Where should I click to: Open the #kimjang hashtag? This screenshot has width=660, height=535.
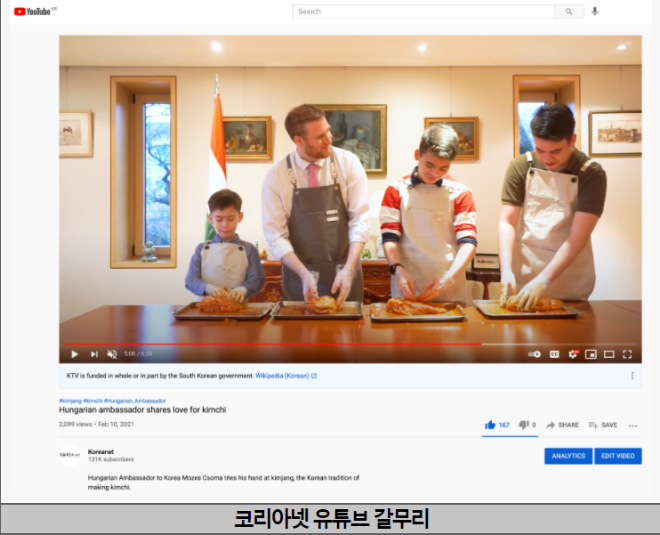(70, 401)
